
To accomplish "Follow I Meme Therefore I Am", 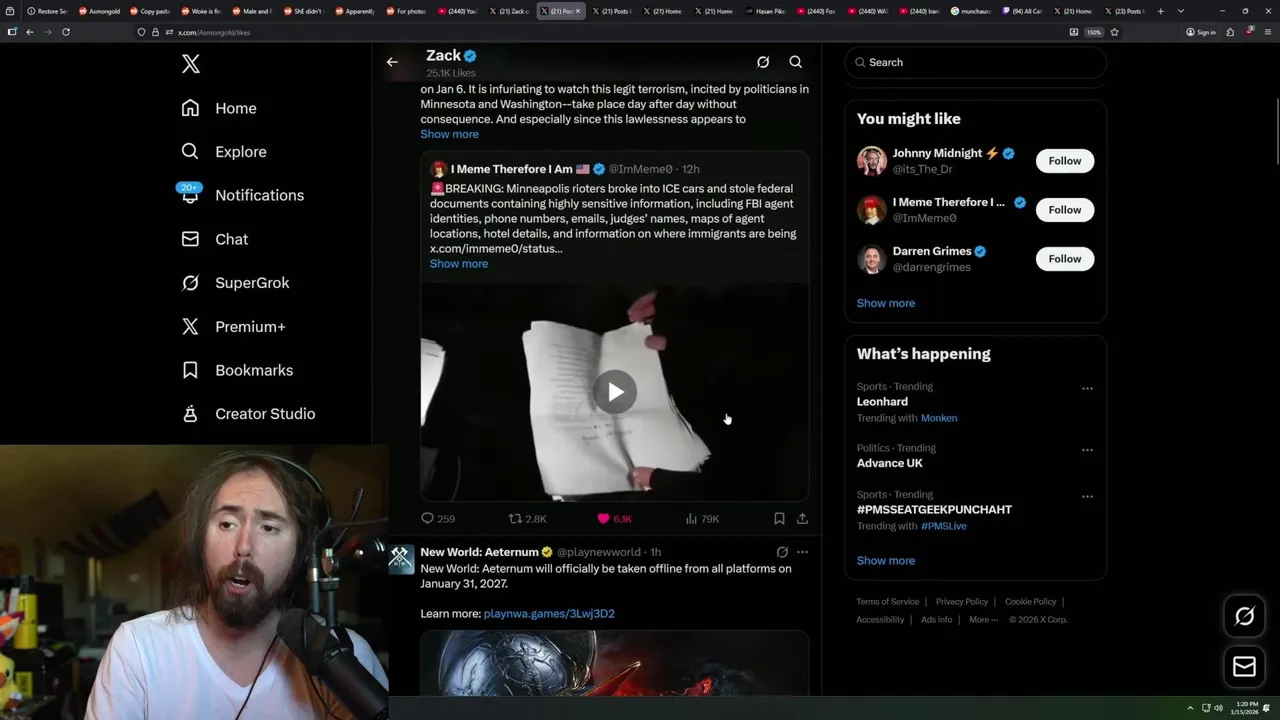I will [1064, 210].
